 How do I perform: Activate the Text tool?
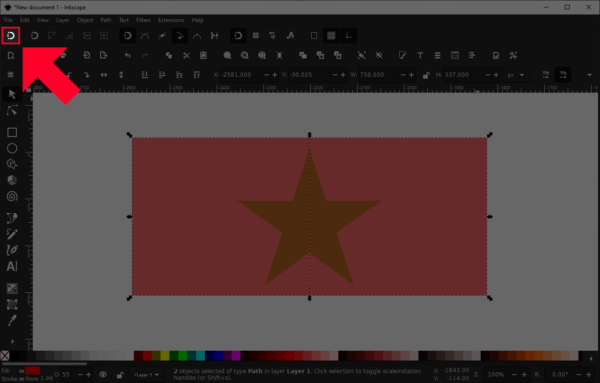tap(12, 266)
